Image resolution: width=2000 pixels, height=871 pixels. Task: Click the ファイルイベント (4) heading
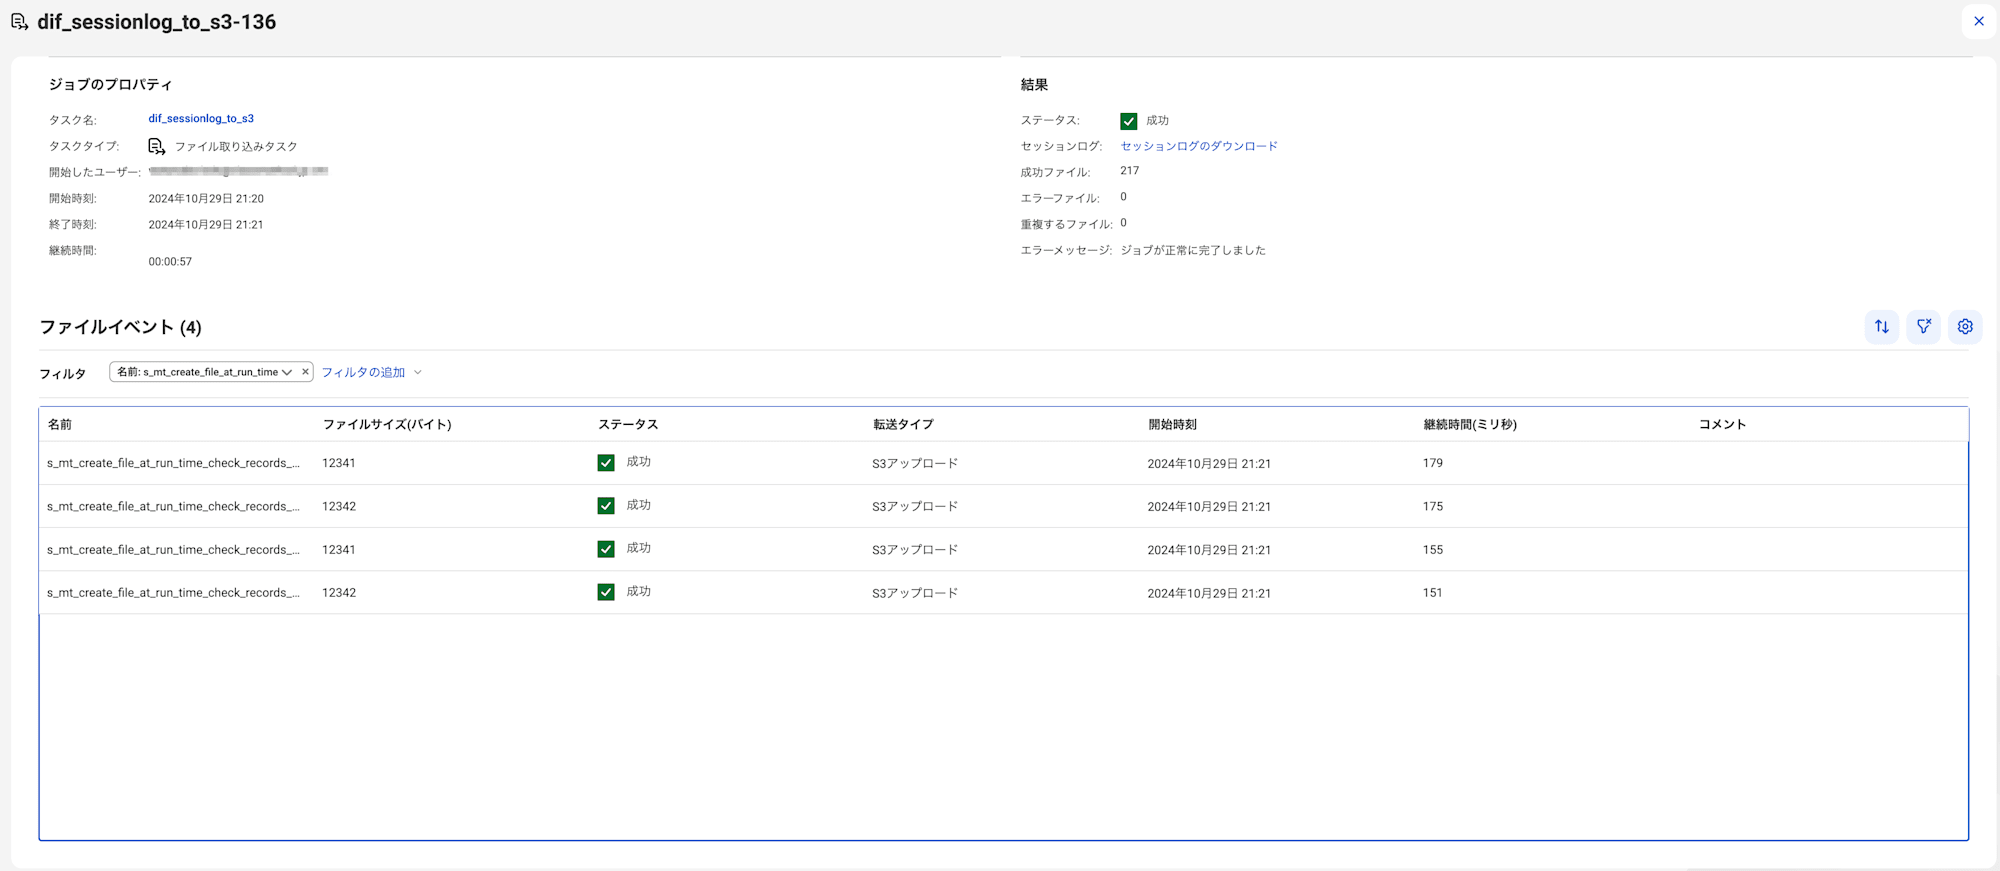click(x=120, y=327)
